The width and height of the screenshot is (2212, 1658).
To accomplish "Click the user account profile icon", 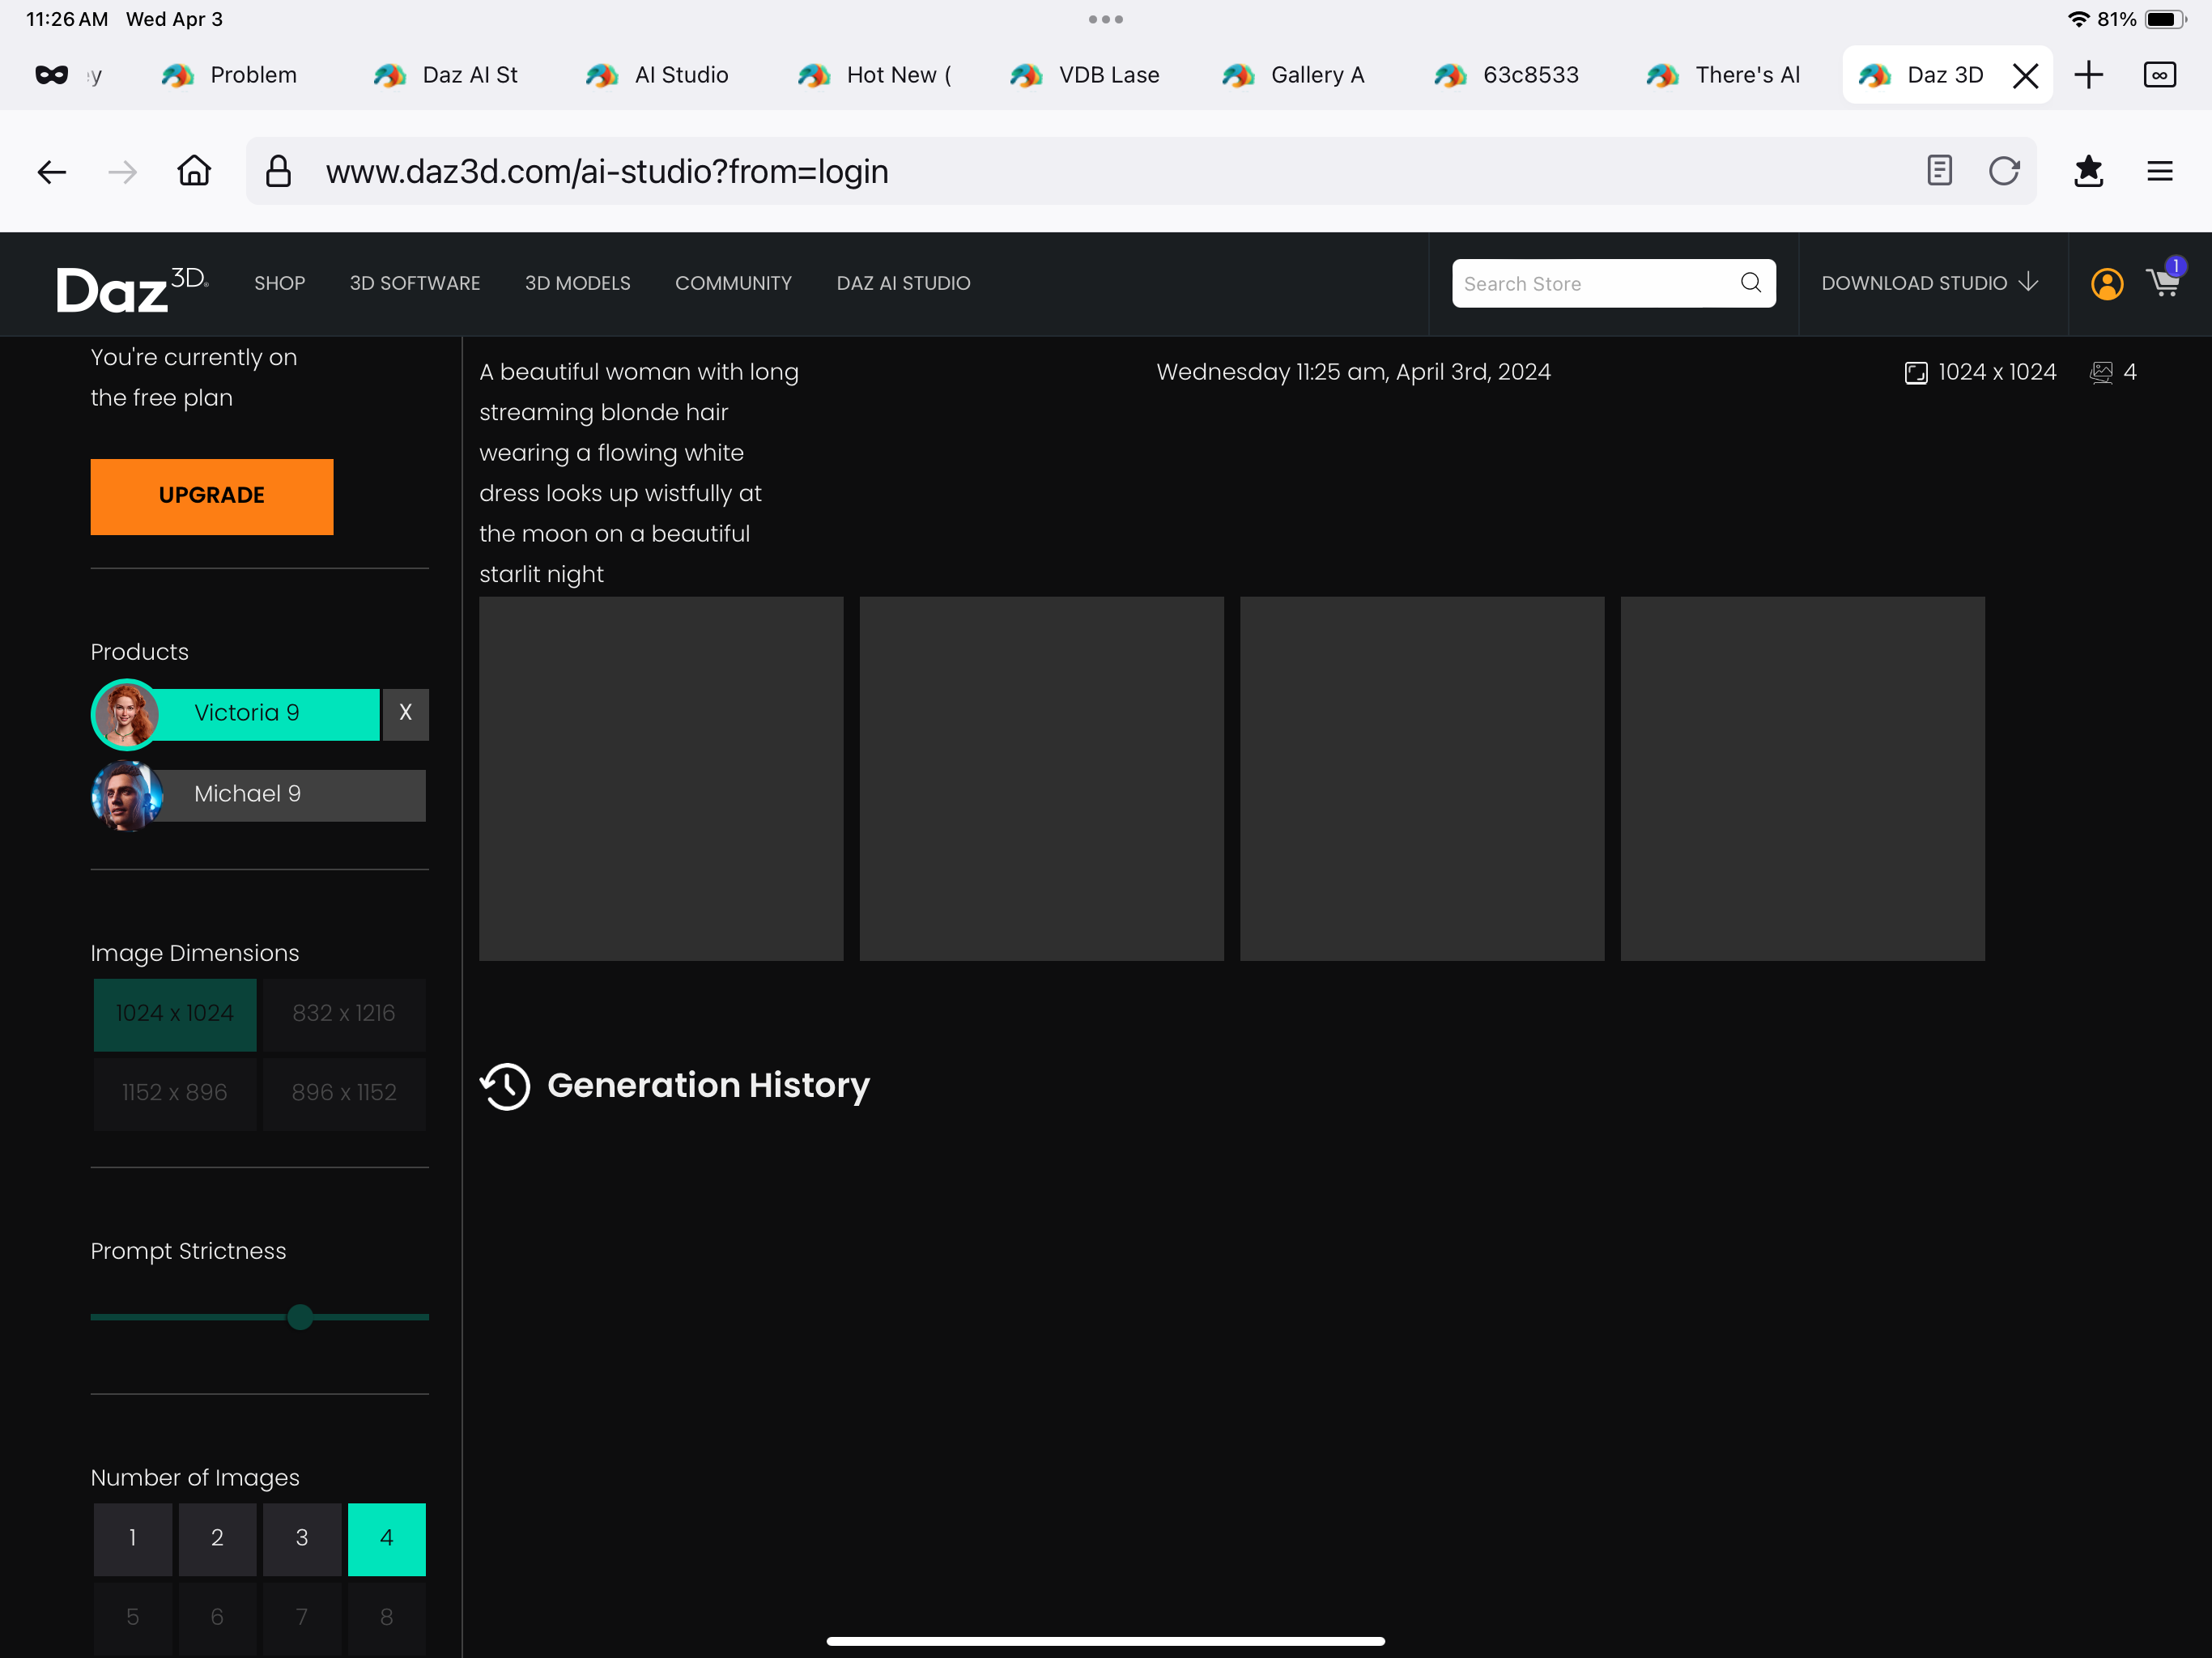I will click(x=2106, y=284).
